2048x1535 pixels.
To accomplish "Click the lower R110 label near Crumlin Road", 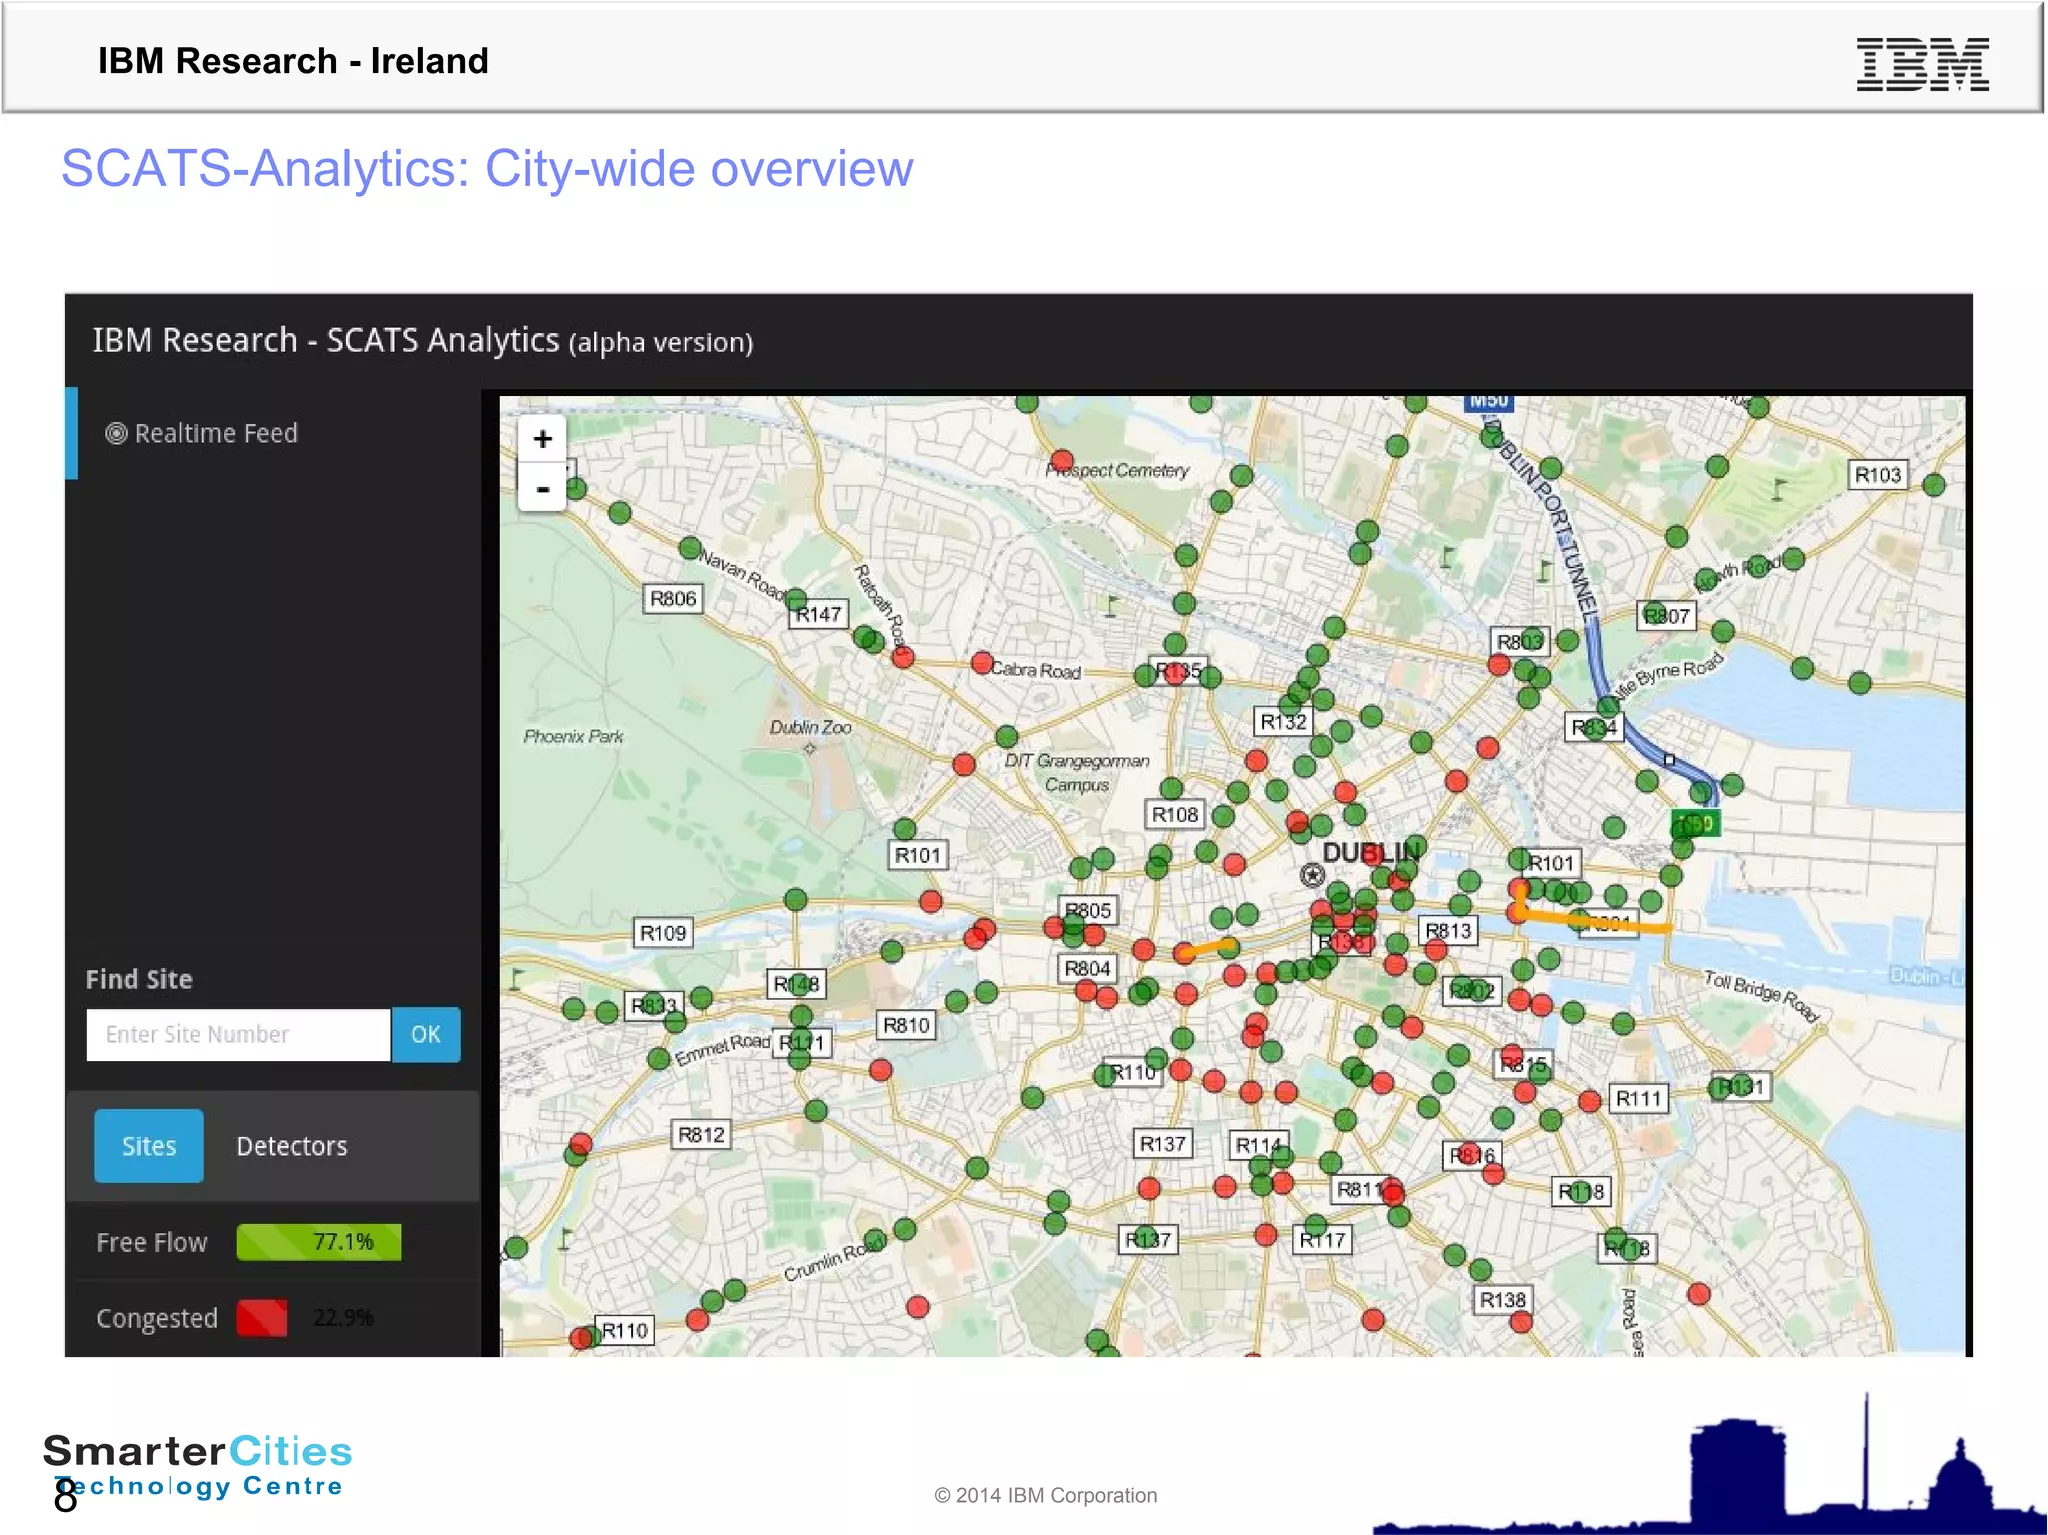I will [x=625, y=1330].
